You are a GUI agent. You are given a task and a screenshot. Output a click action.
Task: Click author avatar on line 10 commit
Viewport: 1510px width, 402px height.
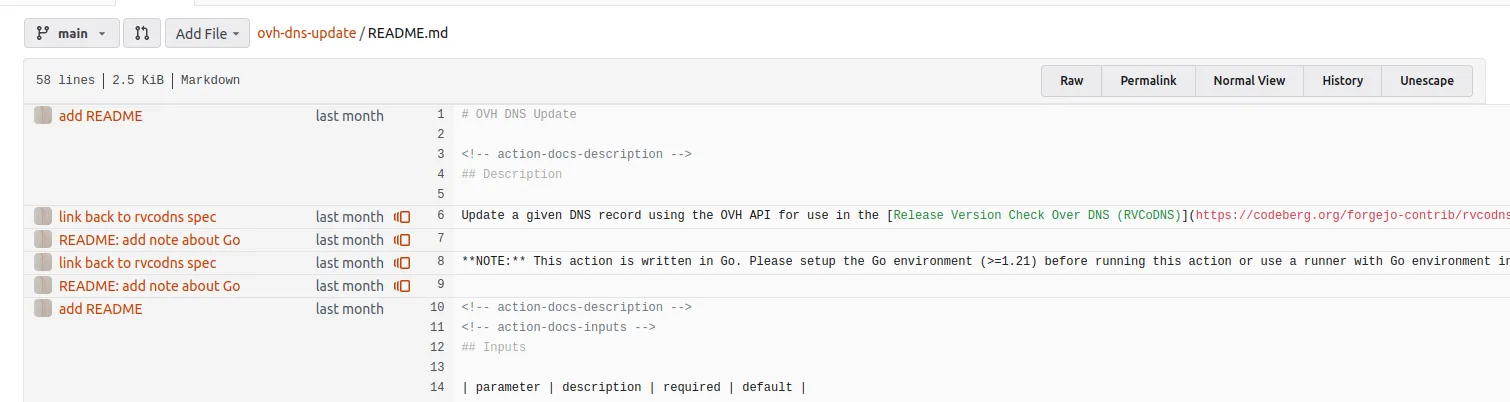[43, 309]
